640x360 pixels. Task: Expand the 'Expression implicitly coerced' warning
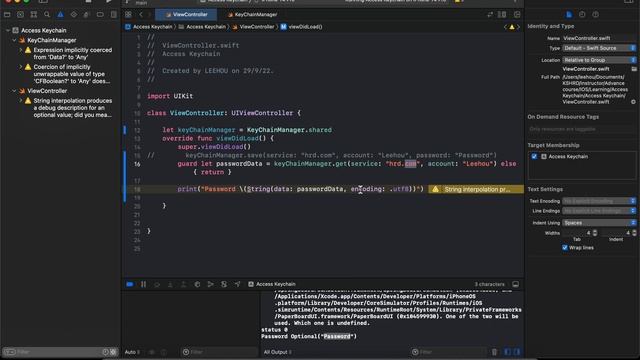tap(21, 50)
